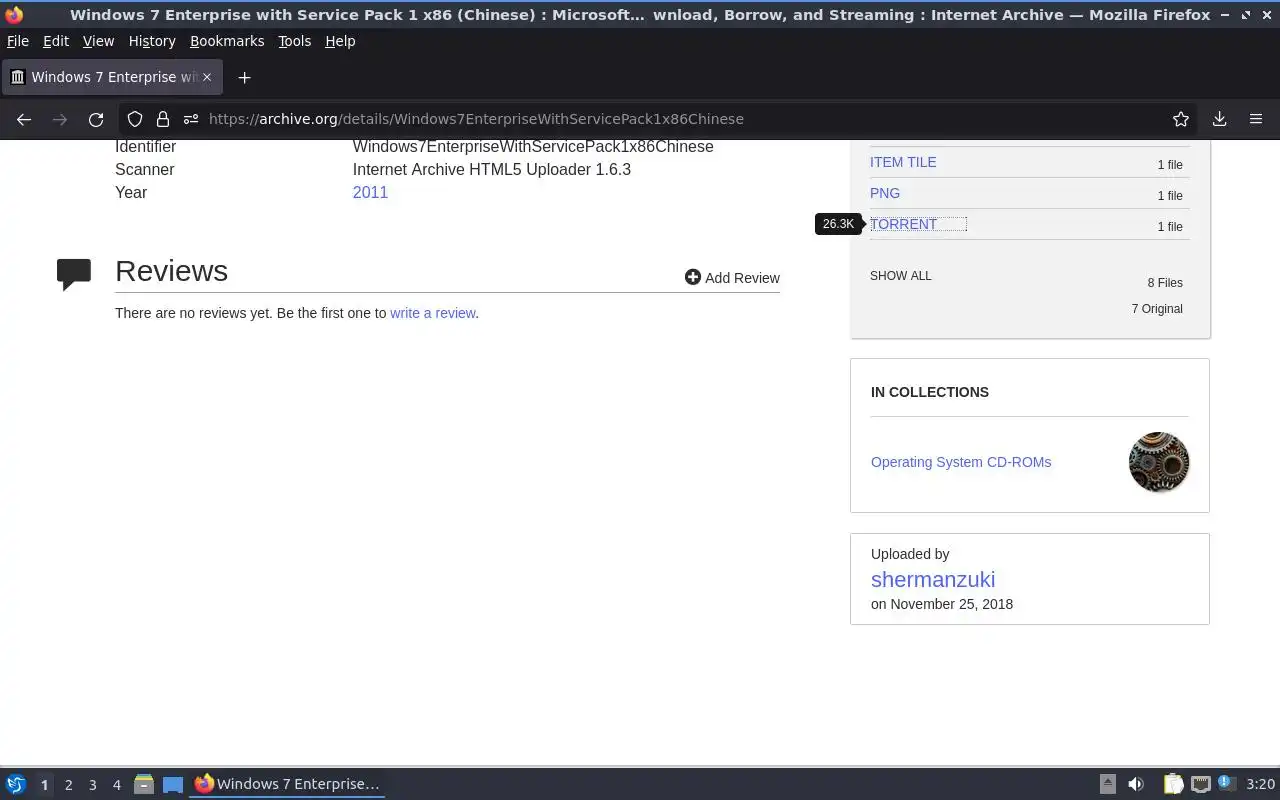The image size is (1280, 800).
Task: Click the upload date November 25, 2018
Action: coord(951,604)
